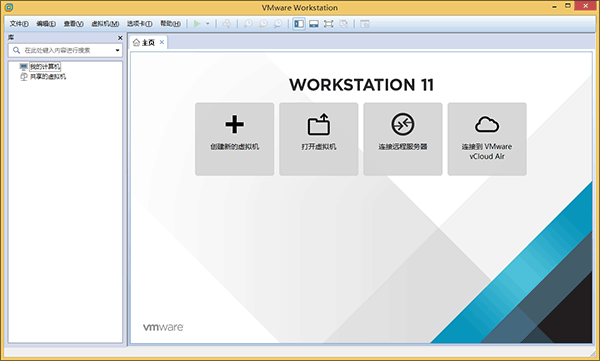Click the full screen mode icon
Viewport: 600px width, 361px height.
tap(328, 24)
